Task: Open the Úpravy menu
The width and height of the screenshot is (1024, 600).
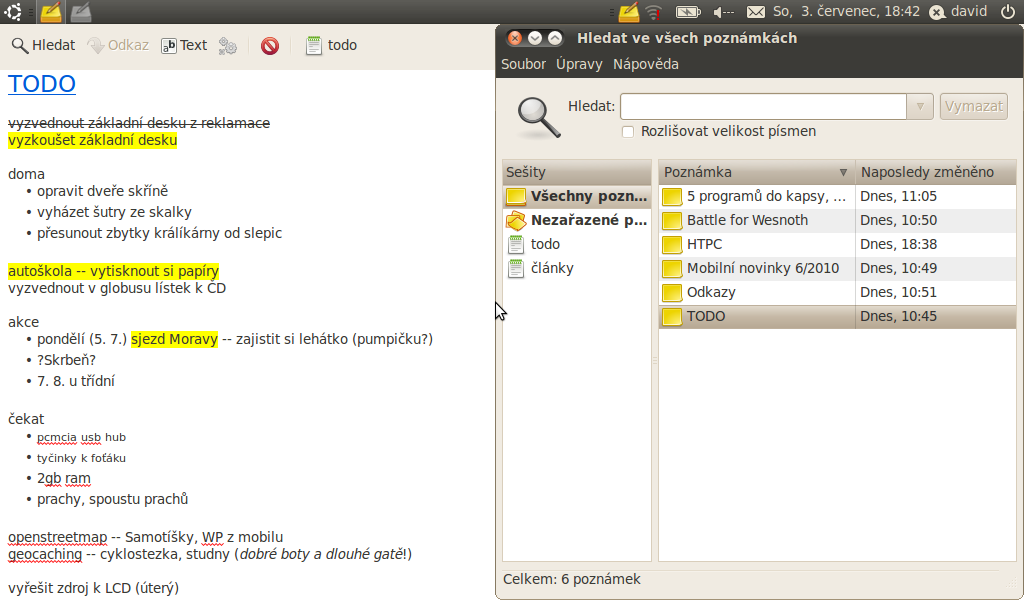Action: point(579,64)
